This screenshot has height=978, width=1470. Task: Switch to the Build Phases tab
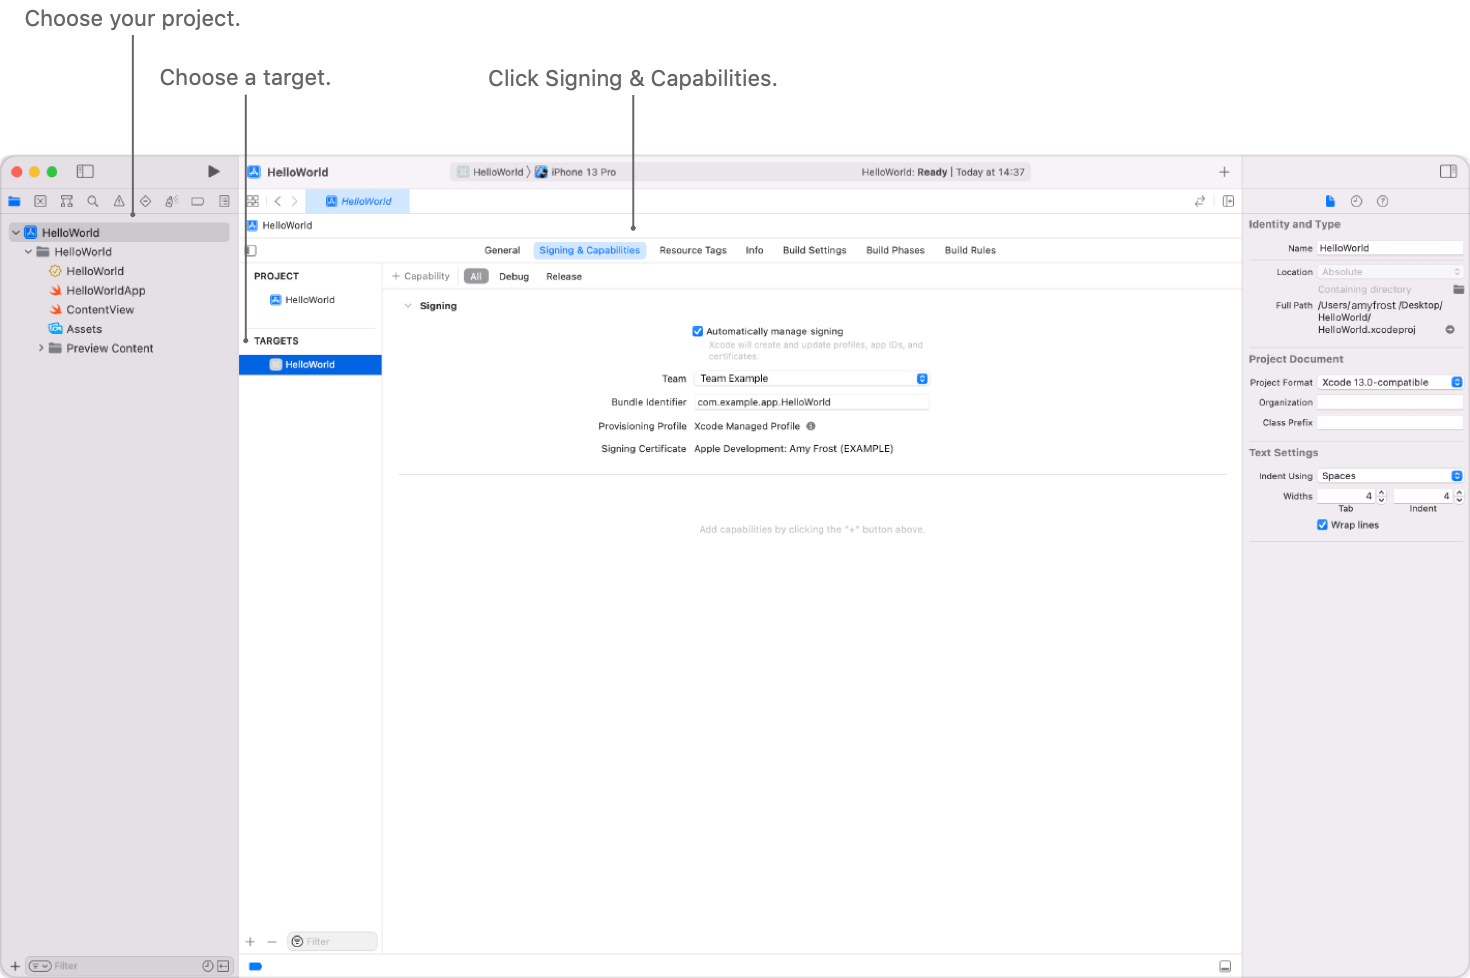(895, 250)
